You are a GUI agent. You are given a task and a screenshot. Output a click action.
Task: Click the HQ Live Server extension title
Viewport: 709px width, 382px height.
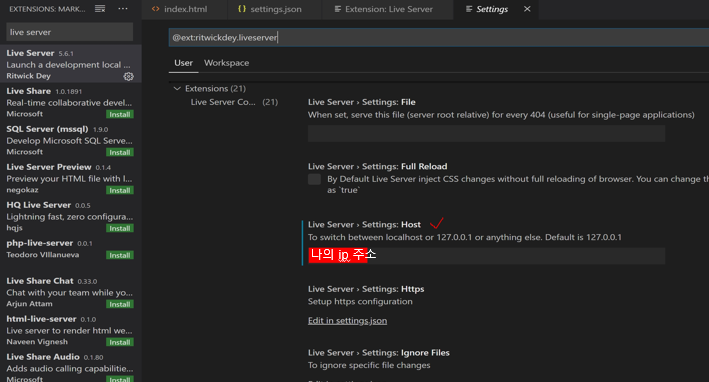(38, 205)
